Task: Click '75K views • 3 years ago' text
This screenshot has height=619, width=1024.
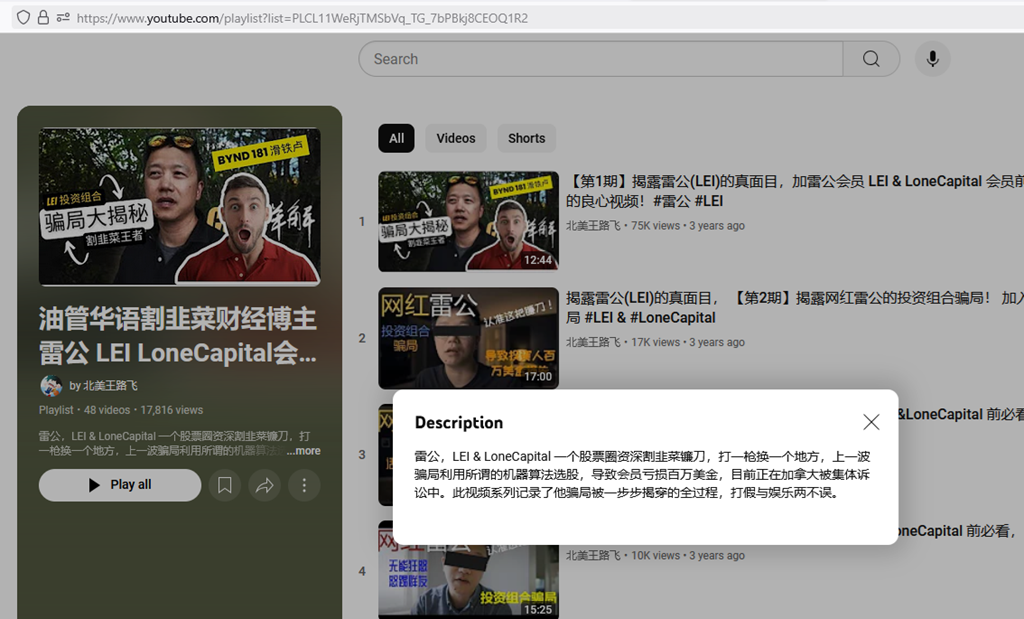Action: (x=688, y=225)
